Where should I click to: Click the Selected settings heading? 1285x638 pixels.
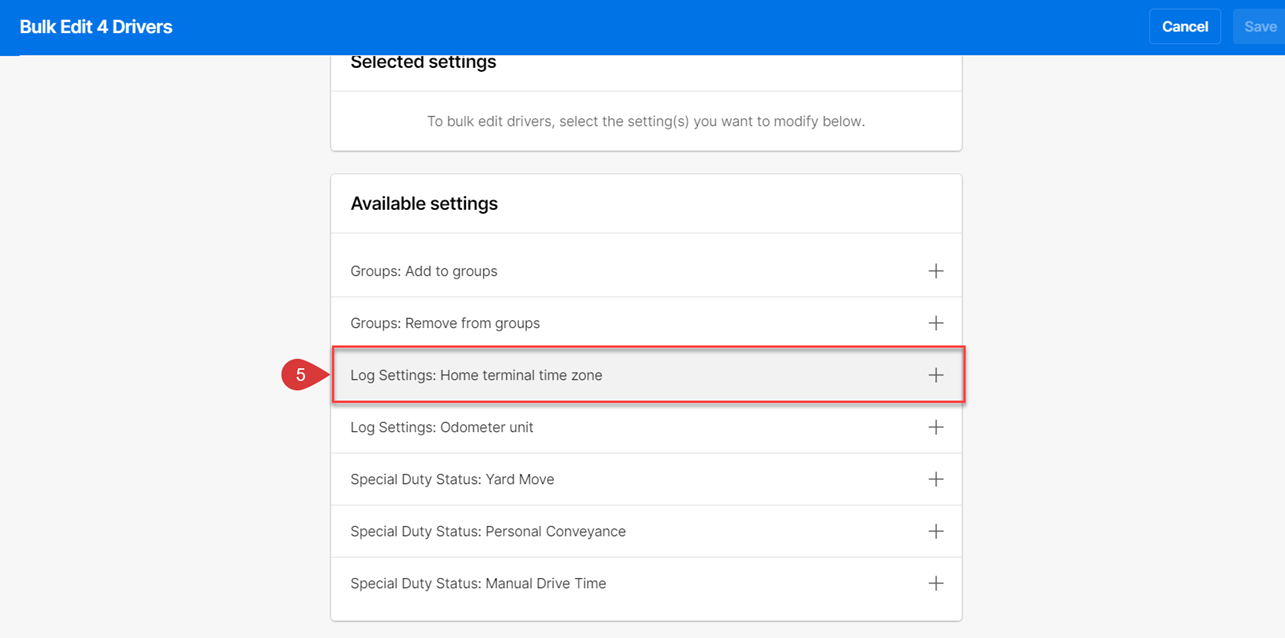pos(423,62)
